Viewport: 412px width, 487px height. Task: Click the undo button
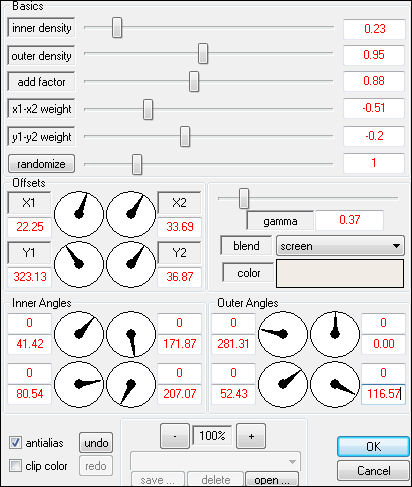(96, 443)
